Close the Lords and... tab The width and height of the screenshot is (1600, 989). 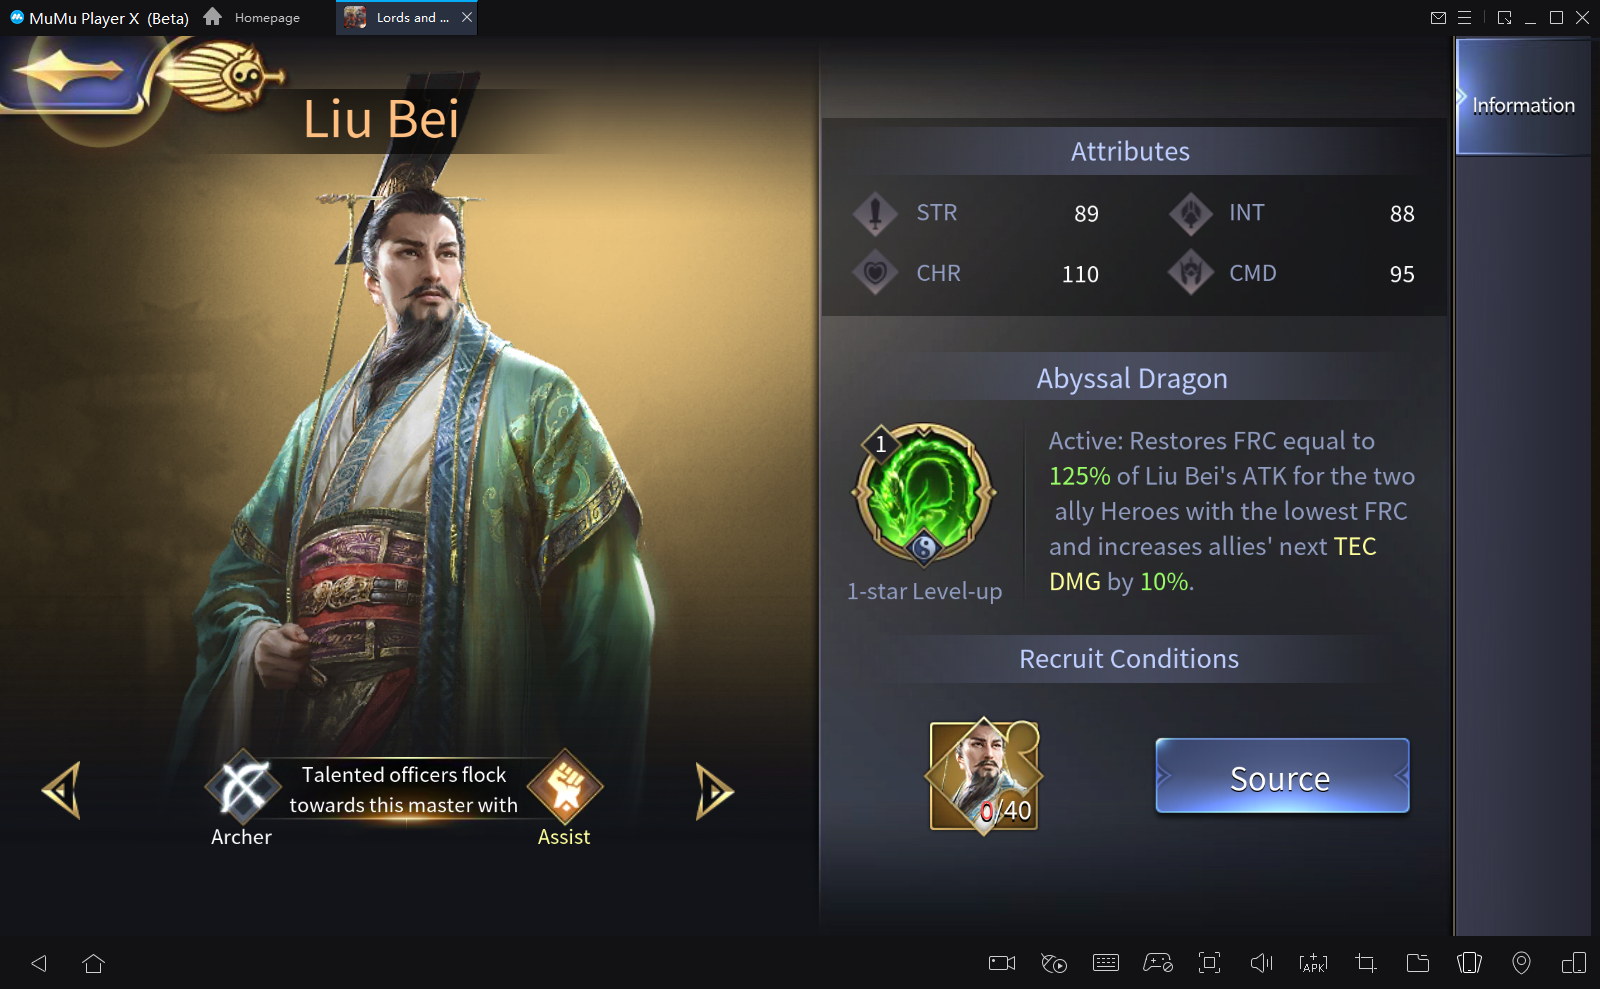[467, 17]
